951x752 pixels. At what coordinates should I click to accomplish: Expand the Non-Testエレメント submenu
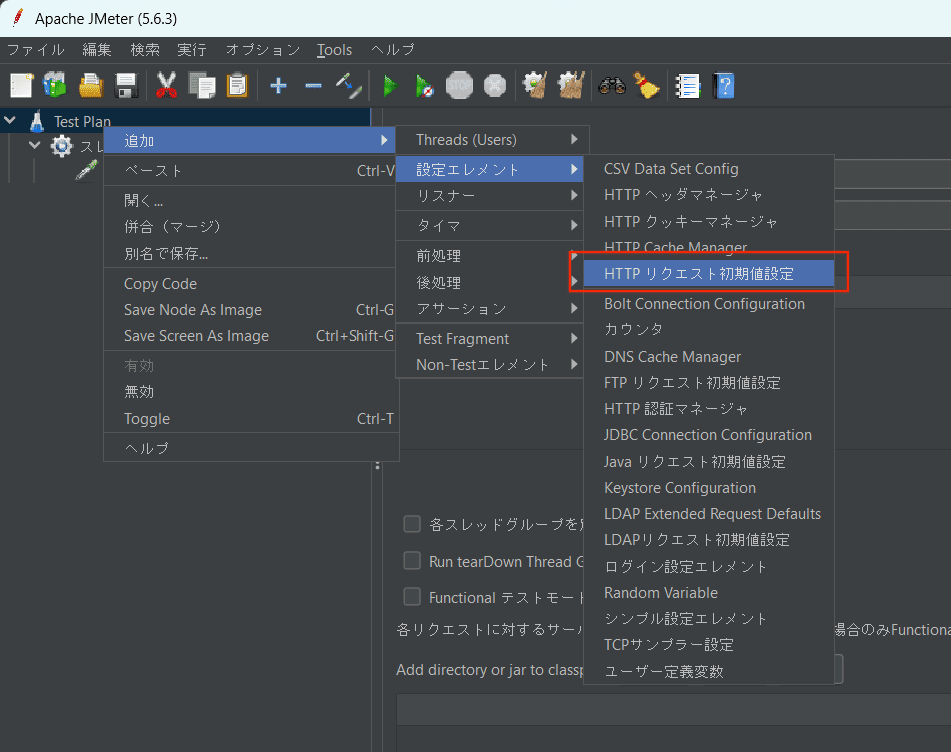(489, 364)
